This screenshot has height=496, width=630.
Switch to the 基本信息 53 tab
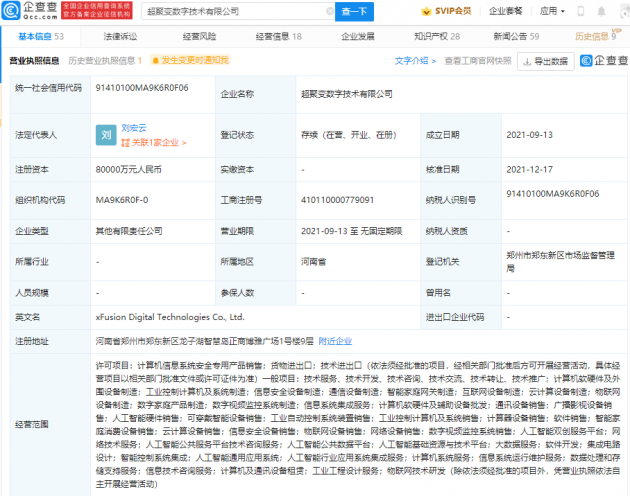41,37
